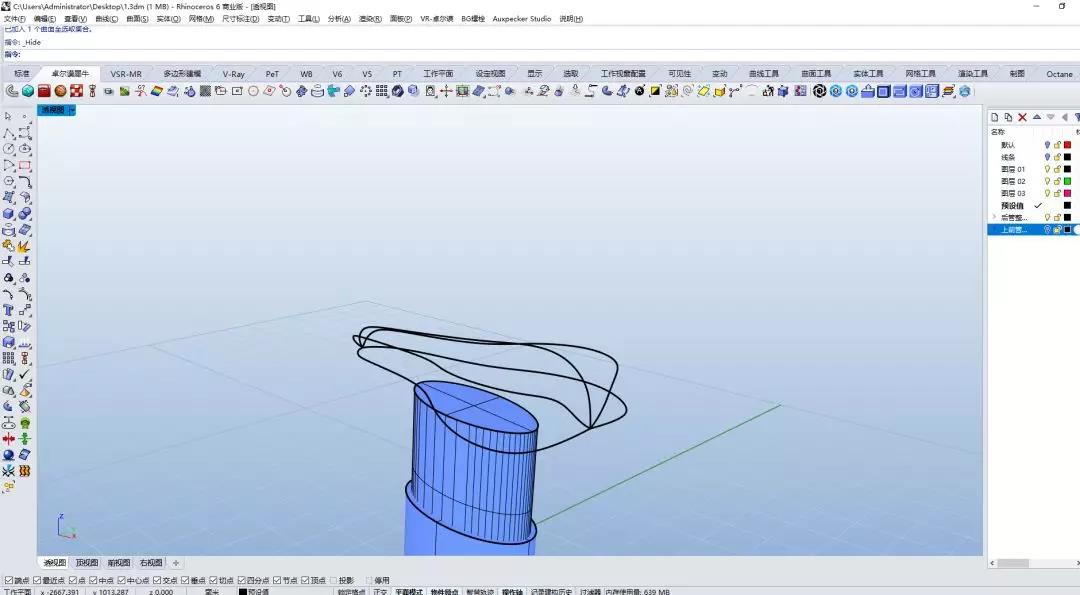The width and height of the screenshot is (1080, 595).
Task: Select the text T tool in left sidebar
Action: pyautogui.click(x=8, y=310)
